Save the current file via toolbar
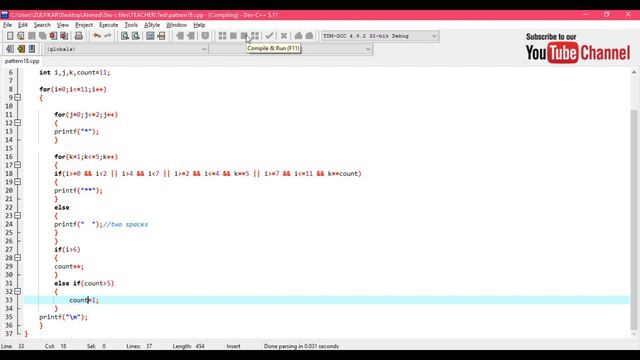This screenshot has height=360, width=640. pyautogui.click(x=31, y=36)
